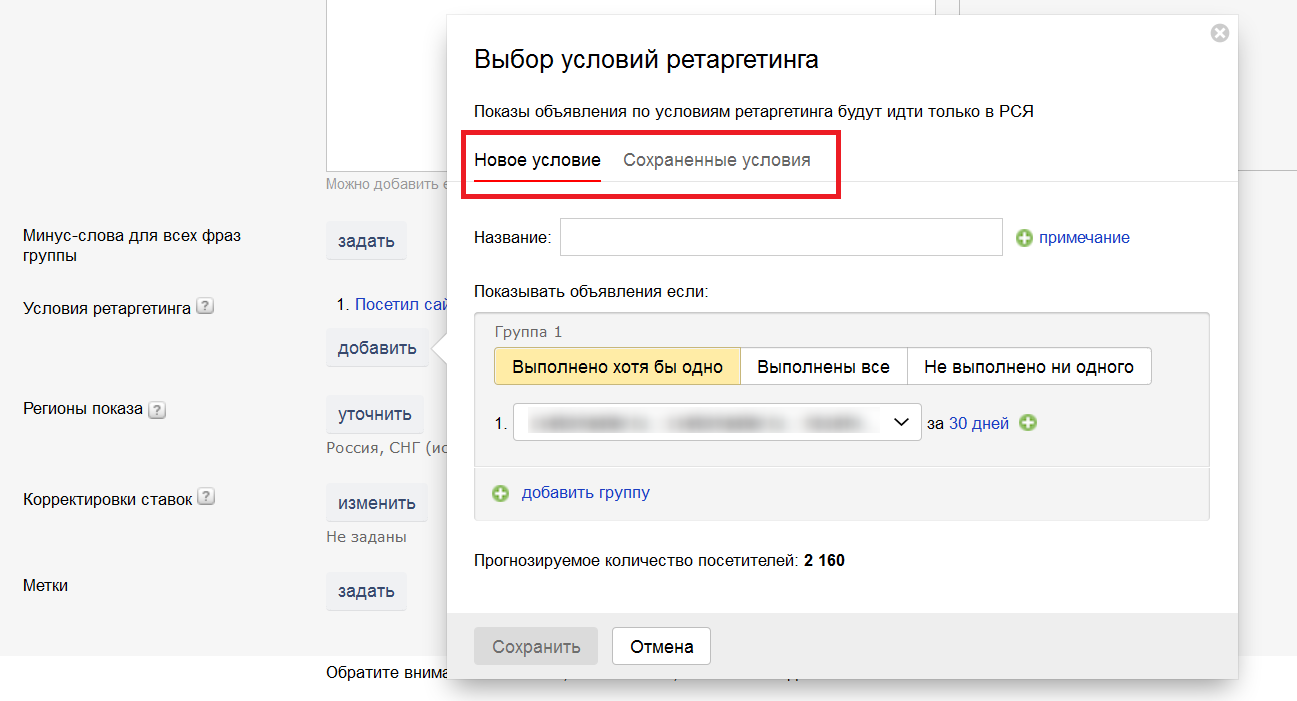The image size is (1297, 701).
Task: Expand the goal selection dropdown in Группа 1
Action: (717, 423)
